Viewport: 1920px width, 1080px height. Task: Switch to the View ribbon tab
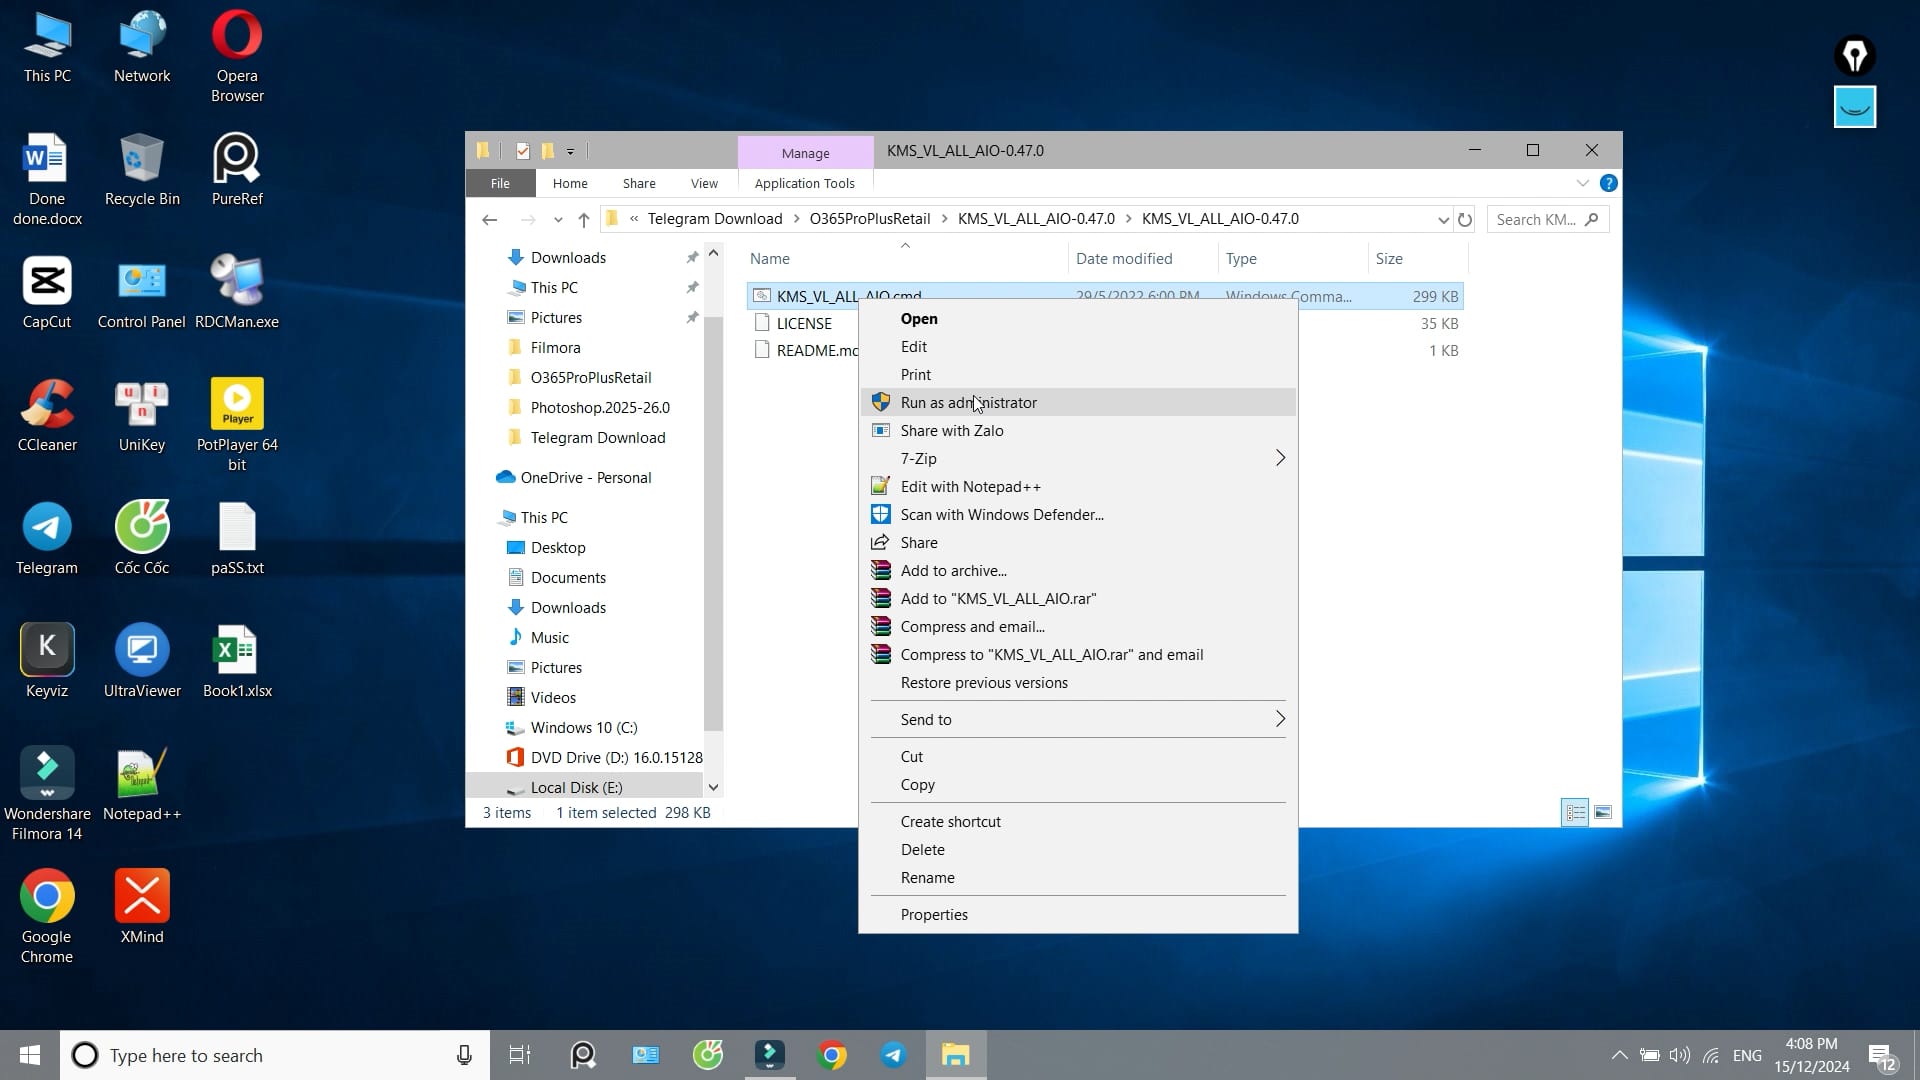(x=704, y=183)
